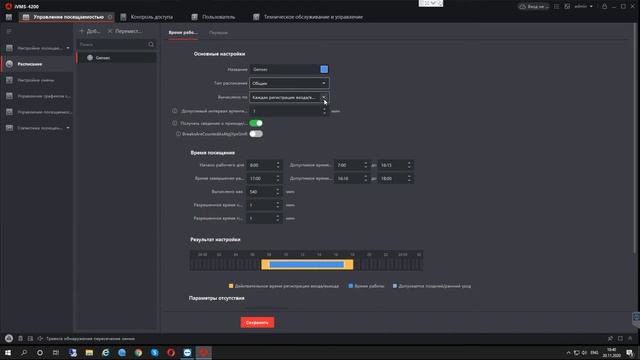
Task: Open Управление посещаемостью in sidebar
Action: [38, 112]
